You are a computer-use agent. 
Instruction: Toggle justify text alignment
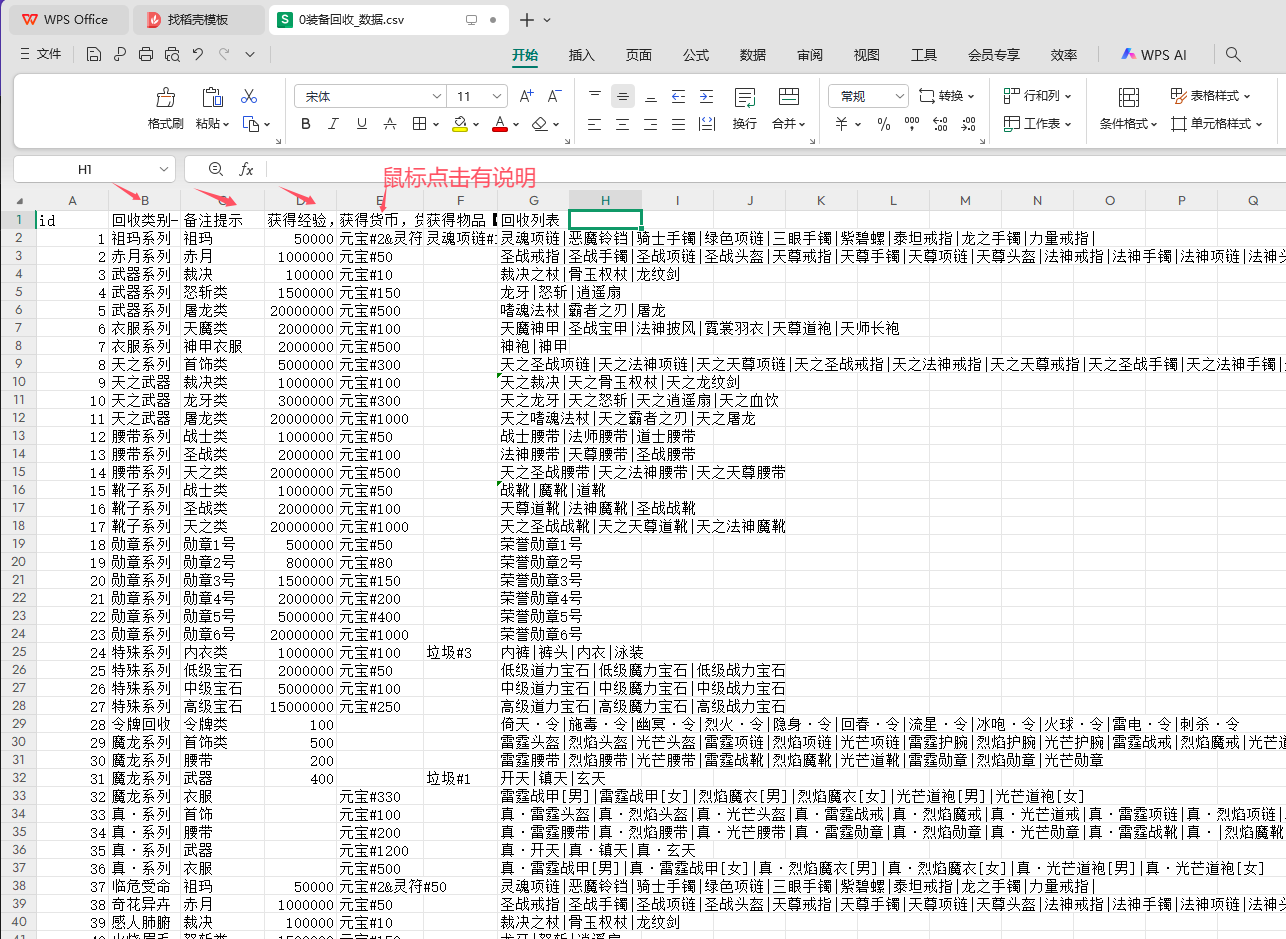tap(678, 124)
